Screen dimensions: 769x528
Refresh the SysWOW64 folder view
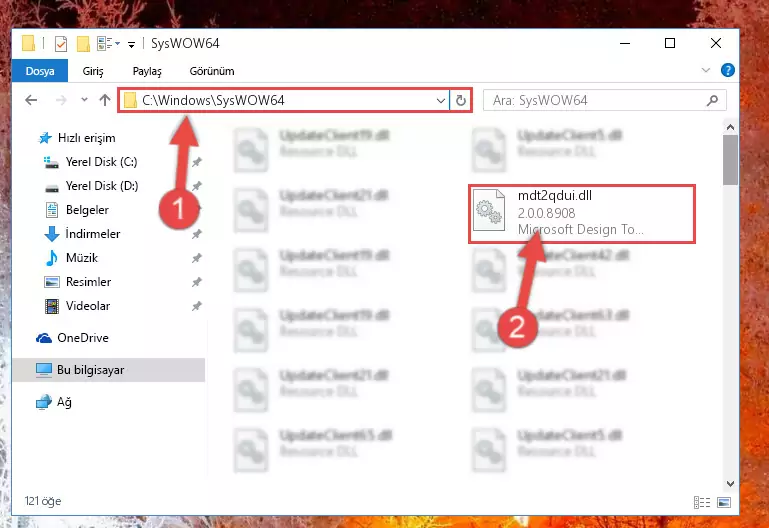[x=461, y=101]
